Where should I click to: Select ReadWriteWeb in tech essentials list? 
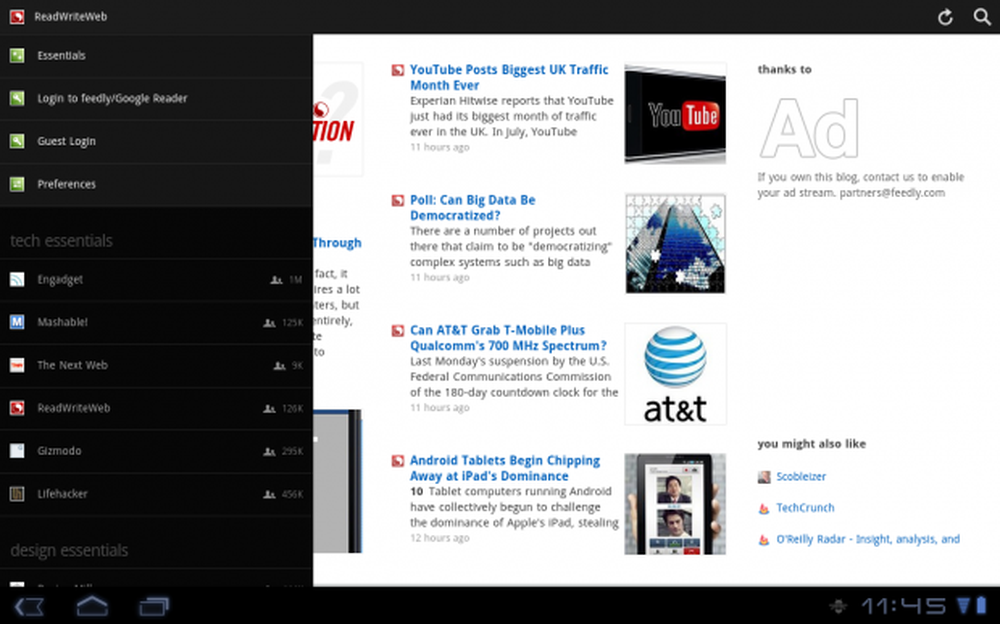click(x=156, y=408)
